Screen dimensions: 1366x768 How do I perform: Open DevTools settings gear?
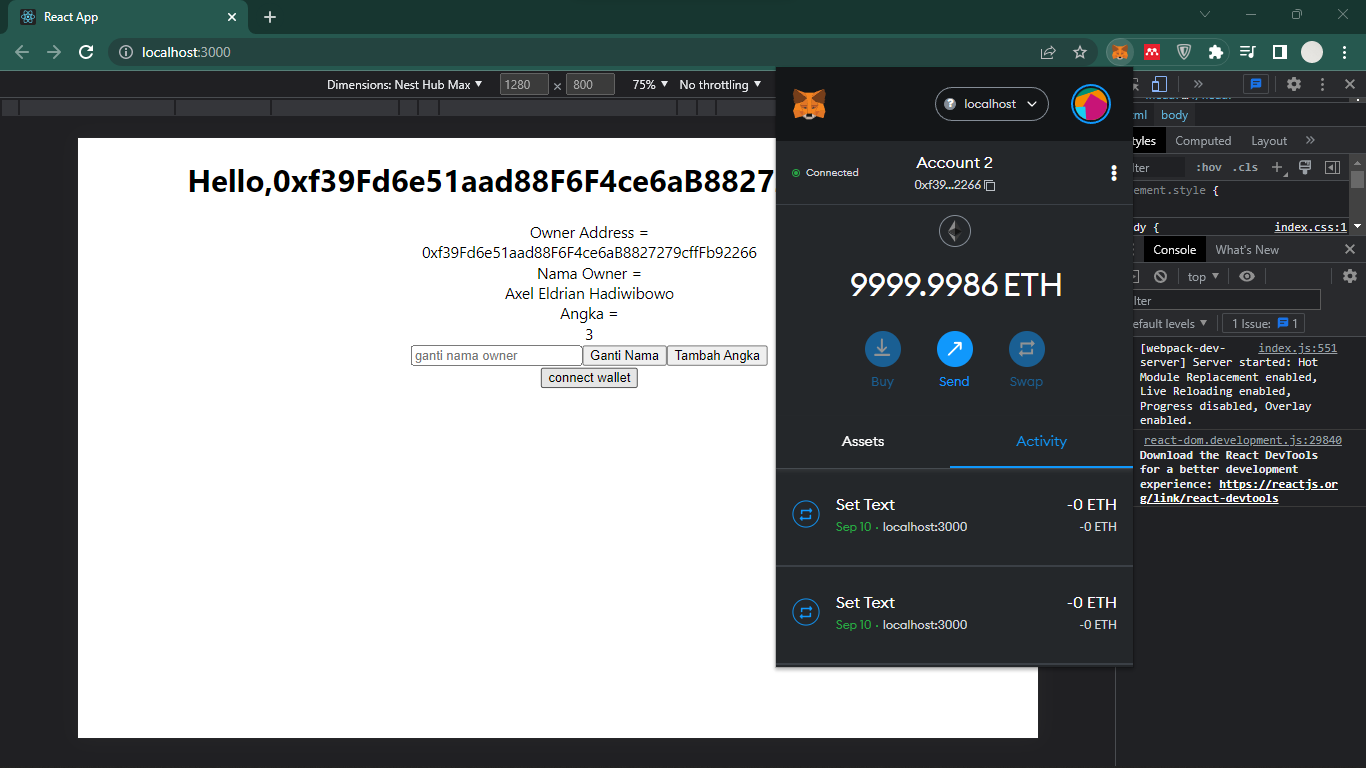pos(1294,84)
